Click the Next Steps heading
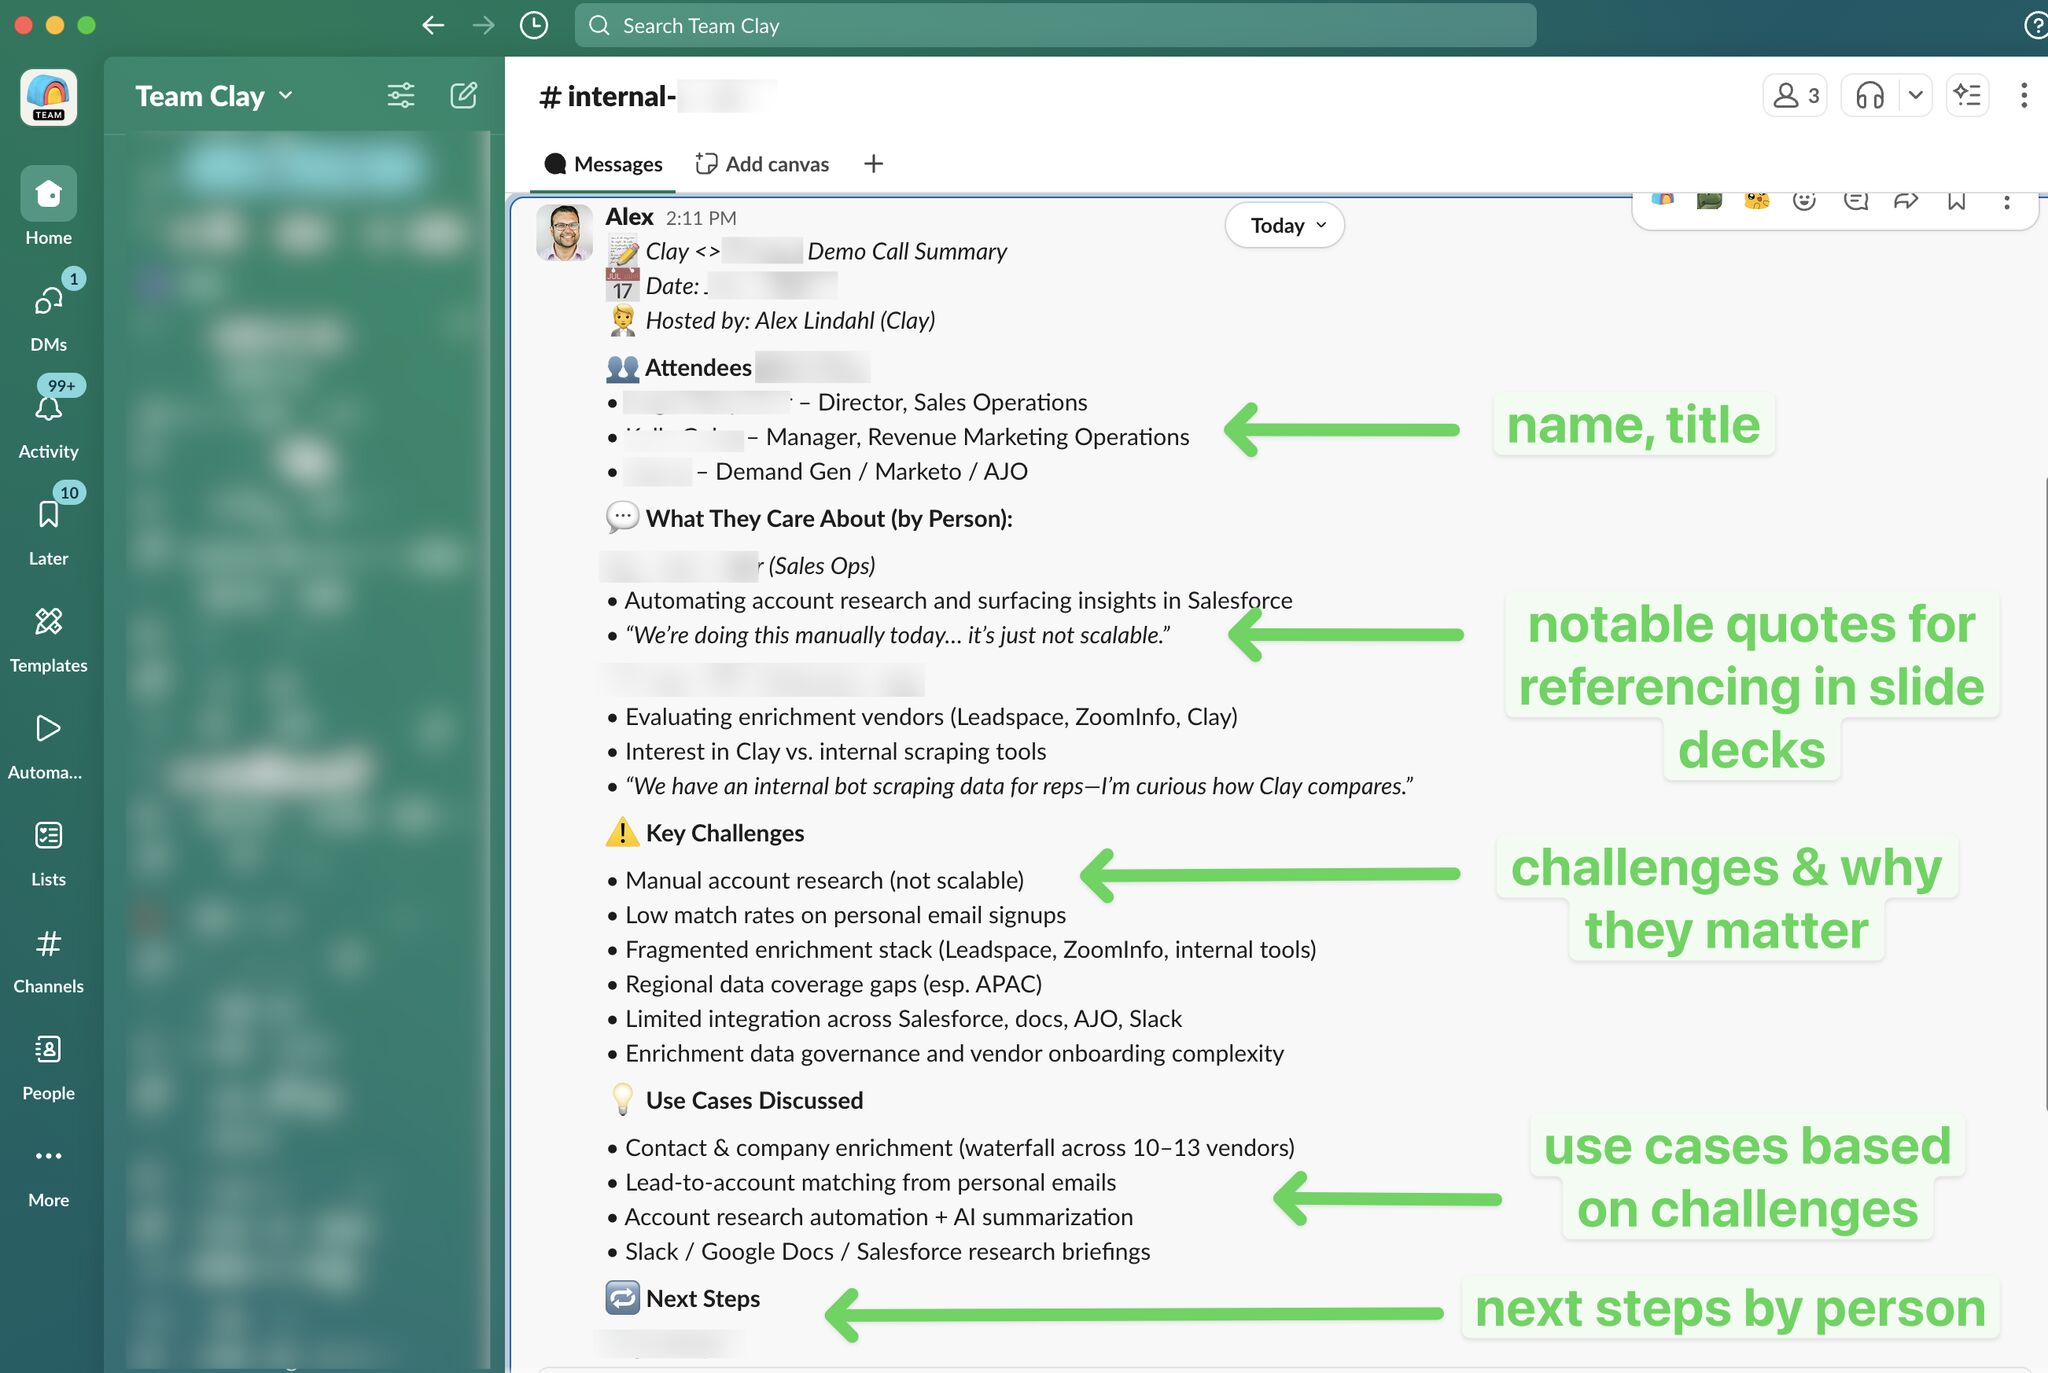This screenshot has width=2048, height=1373. pyautogui.click(x=702, y=1299)
